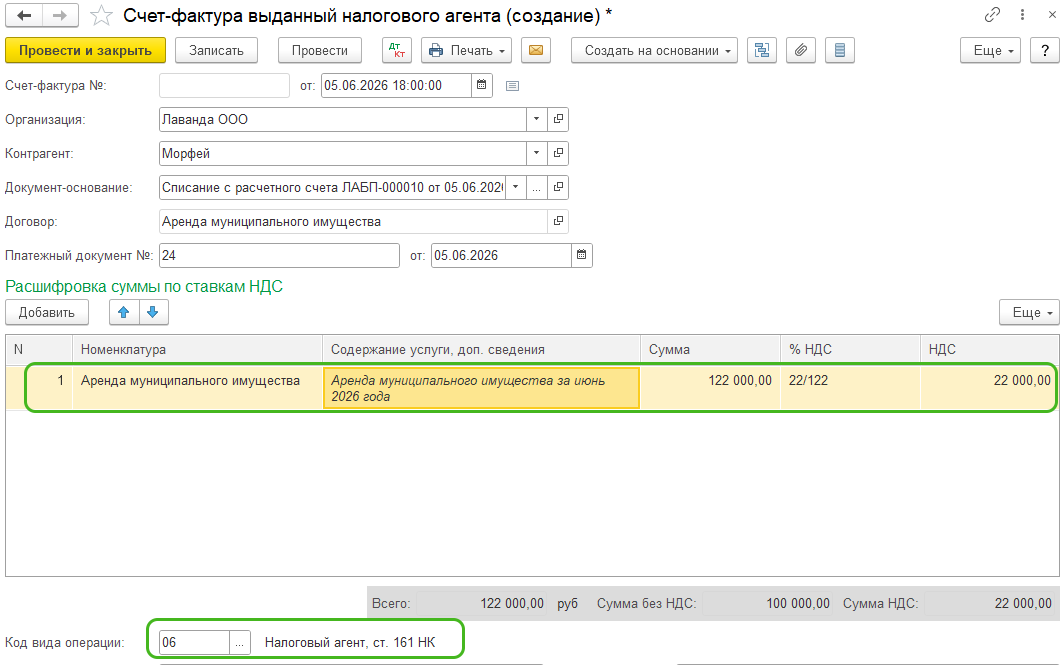Focus the Счет-фактура № field

[225, 86]
